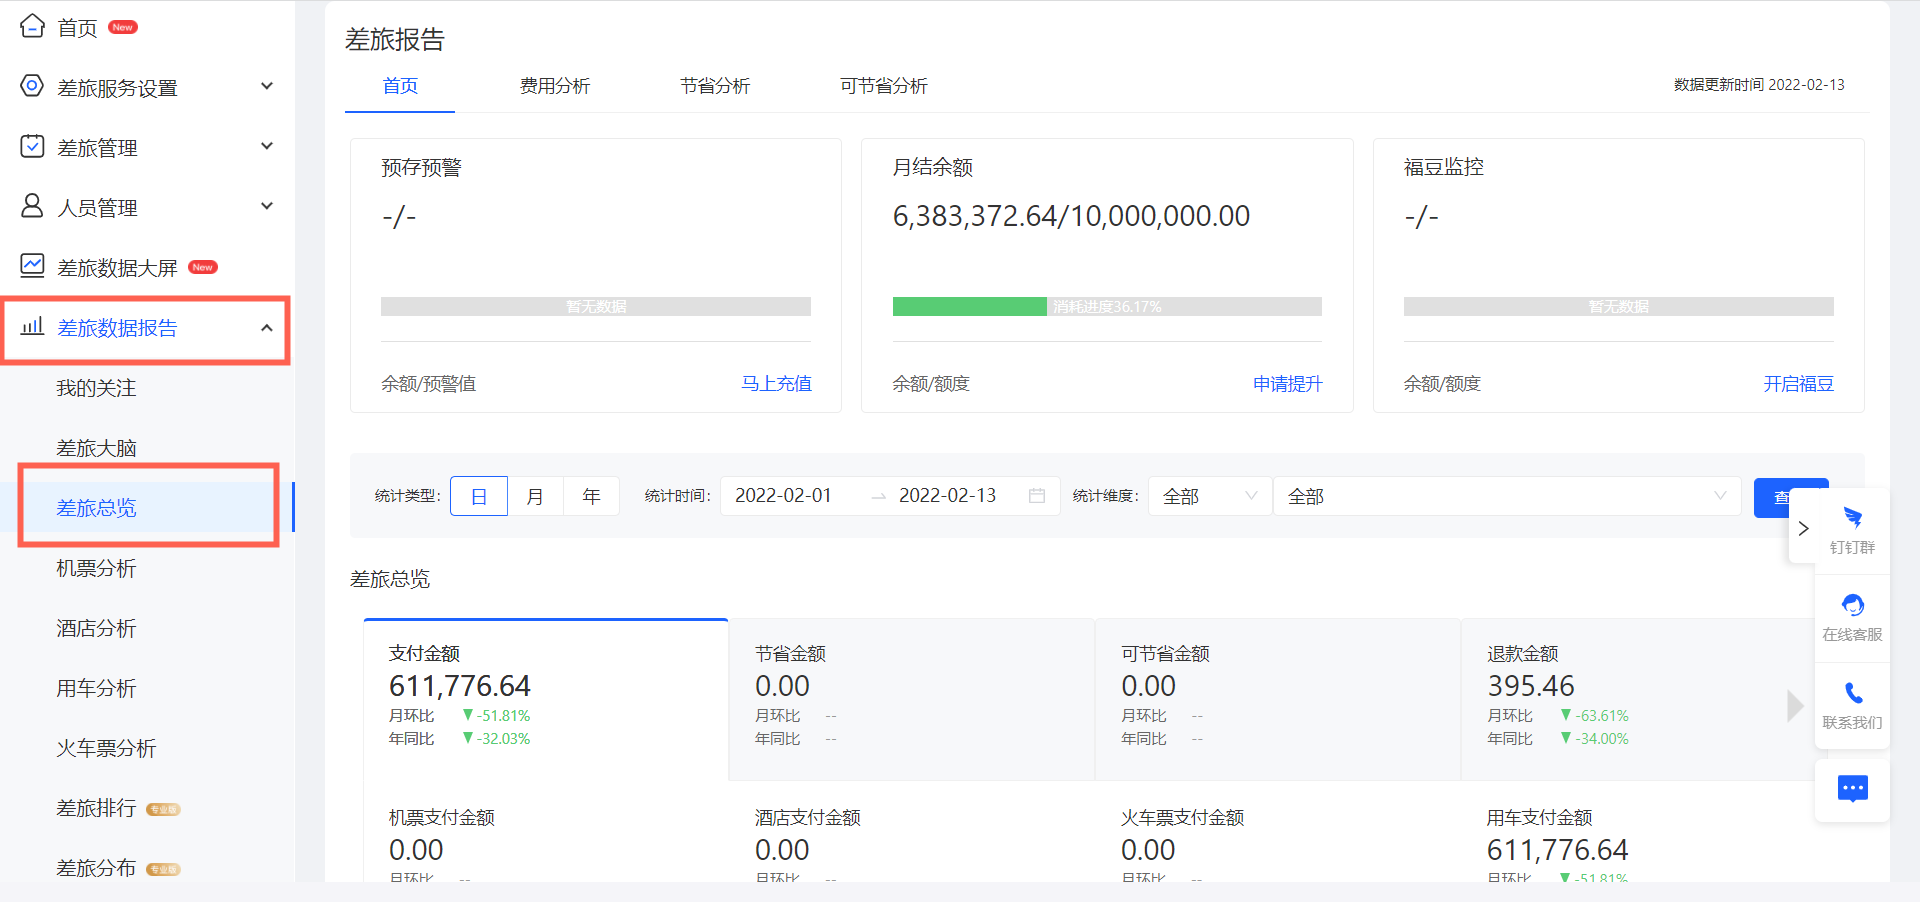Collapse the floating help panel arrow
The height and width of the screenshot is (902, 1920).
(1803, 528)
